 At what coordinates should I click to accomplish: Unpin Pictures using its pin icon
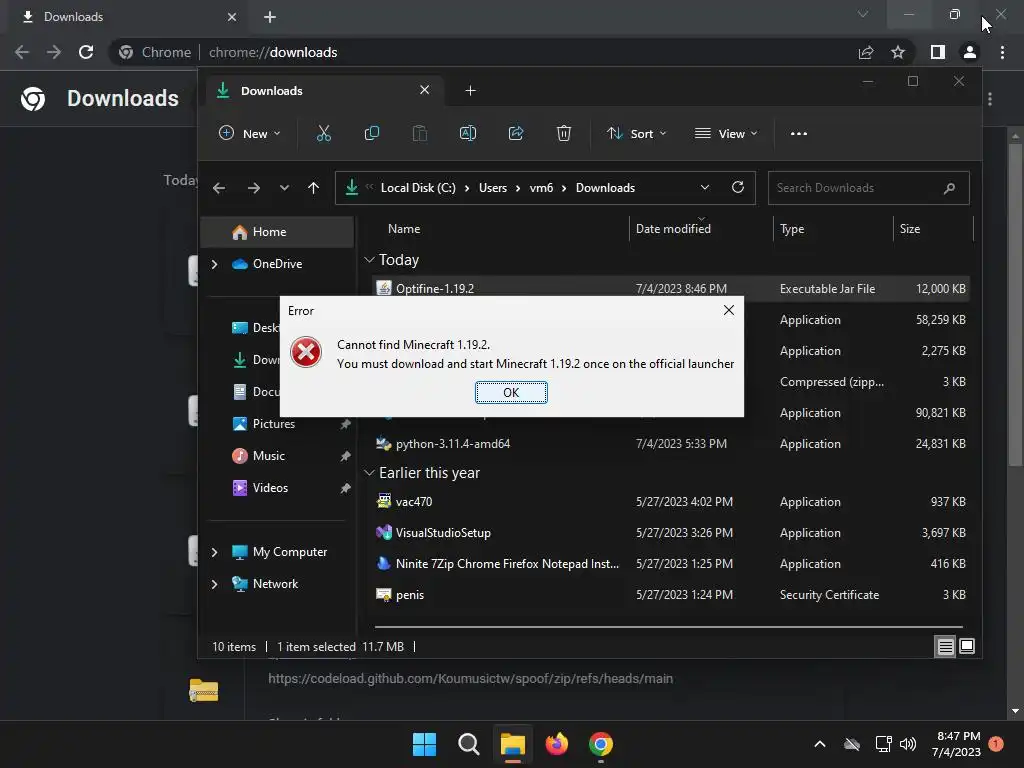(x=345, y=424)
